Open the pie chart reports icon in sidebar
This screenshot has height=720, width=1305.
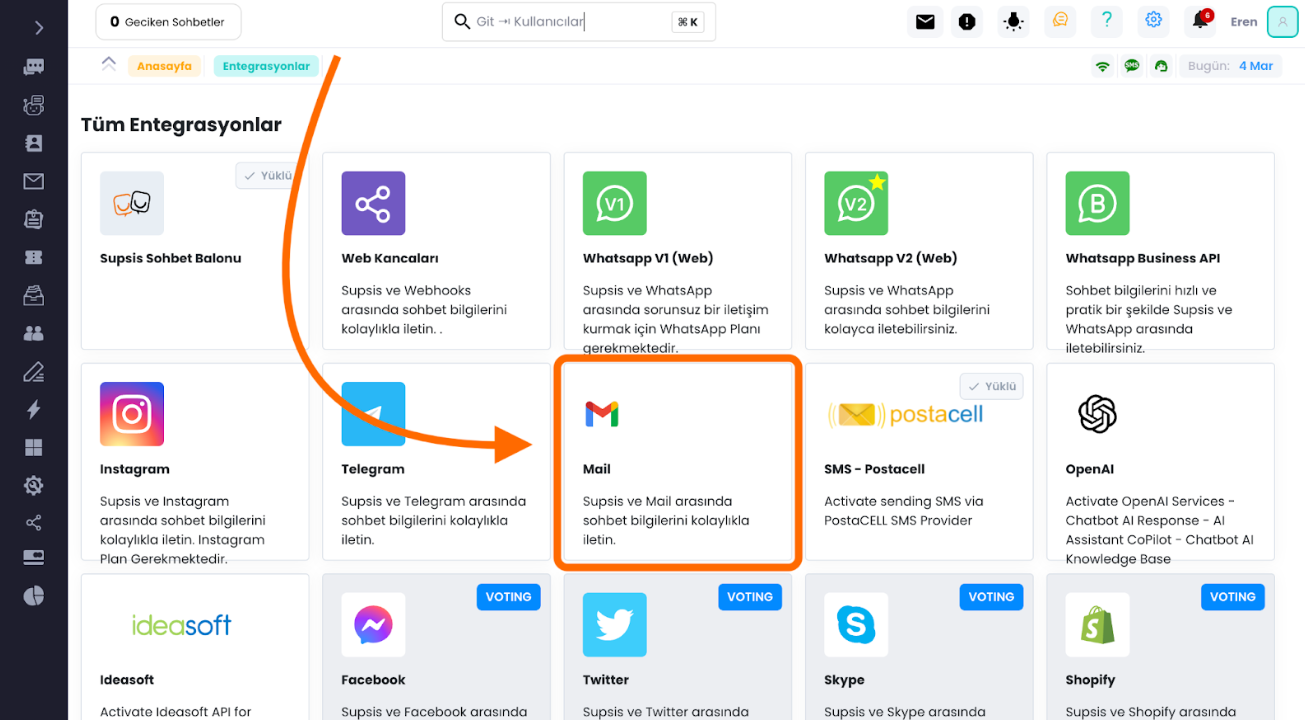(34, 596)
